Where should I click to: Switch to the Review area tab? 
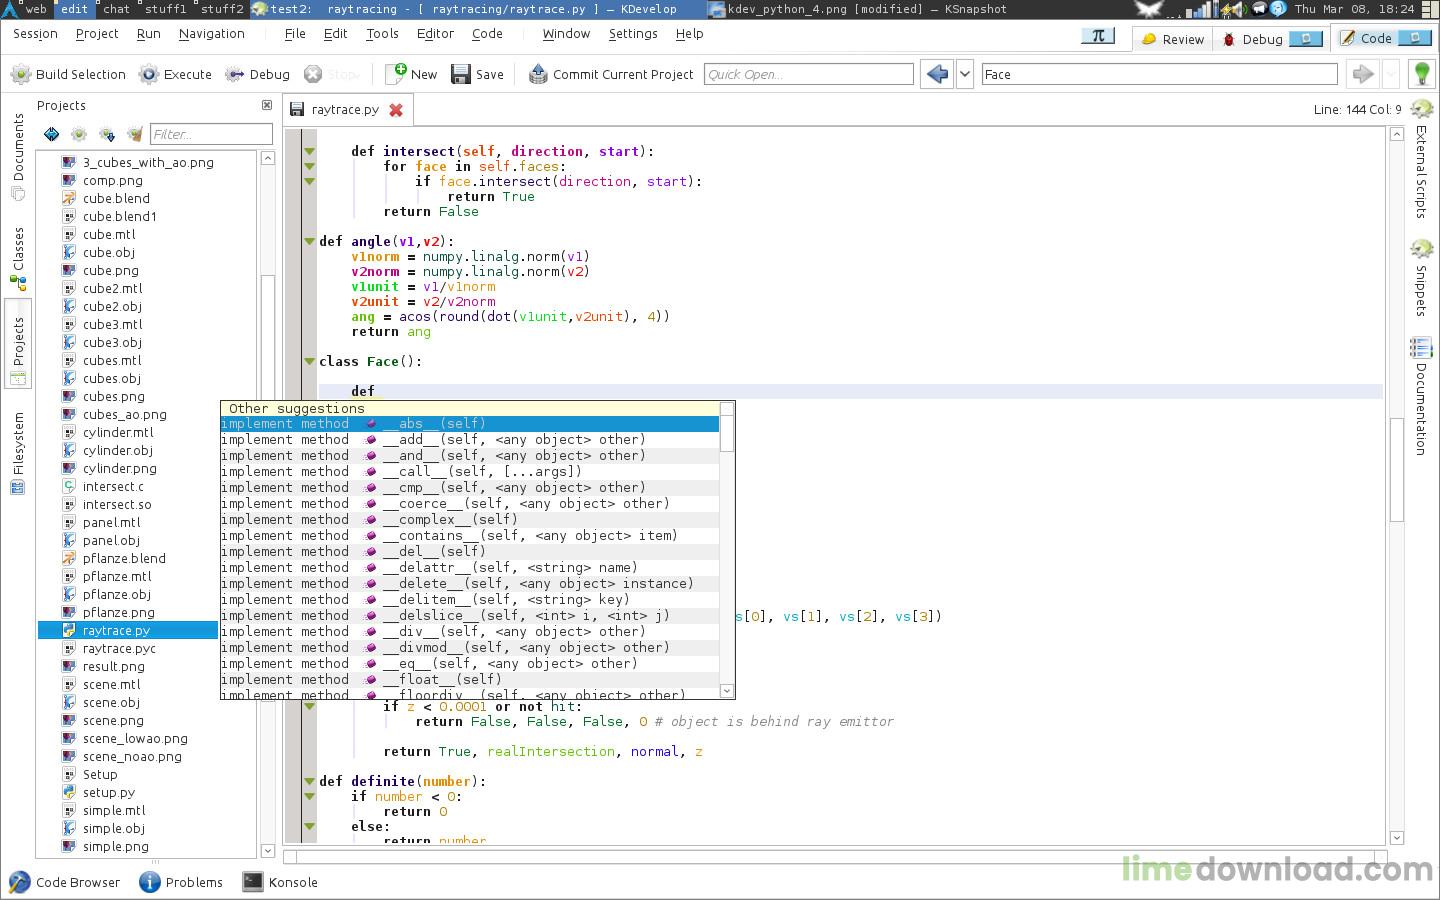pos(1172,39)
